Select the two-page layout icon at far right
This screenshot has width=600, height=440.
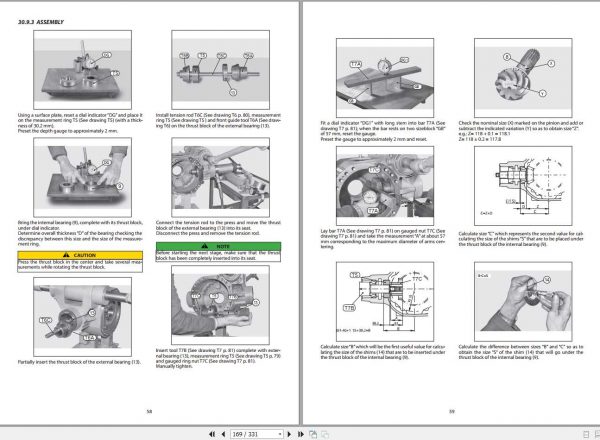tap(597, 435)
